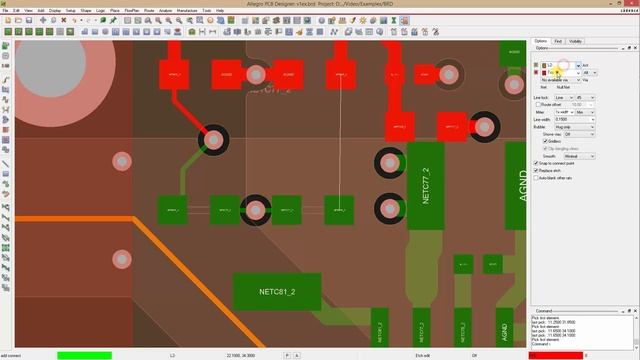640x360 pixels.
Task: Click the red X Delete icon
Action: [64, 20]
